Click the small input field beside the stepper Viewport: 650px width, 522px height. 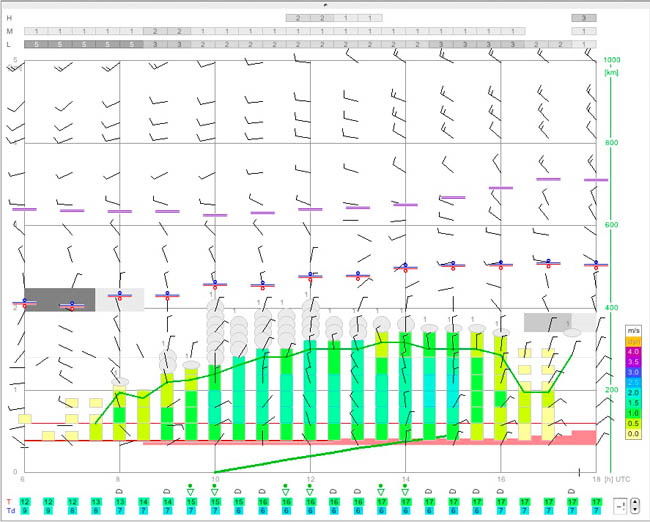[x=621, y=506]
